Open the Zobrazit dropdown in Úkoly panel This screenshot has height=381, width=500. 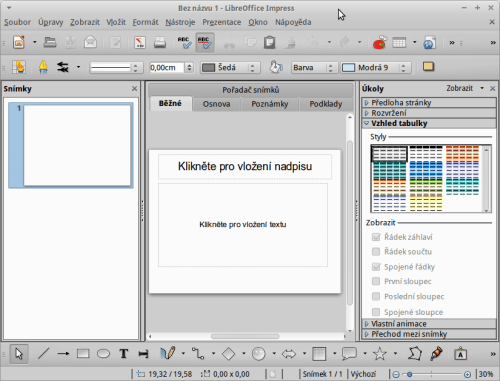click(465, 88)
